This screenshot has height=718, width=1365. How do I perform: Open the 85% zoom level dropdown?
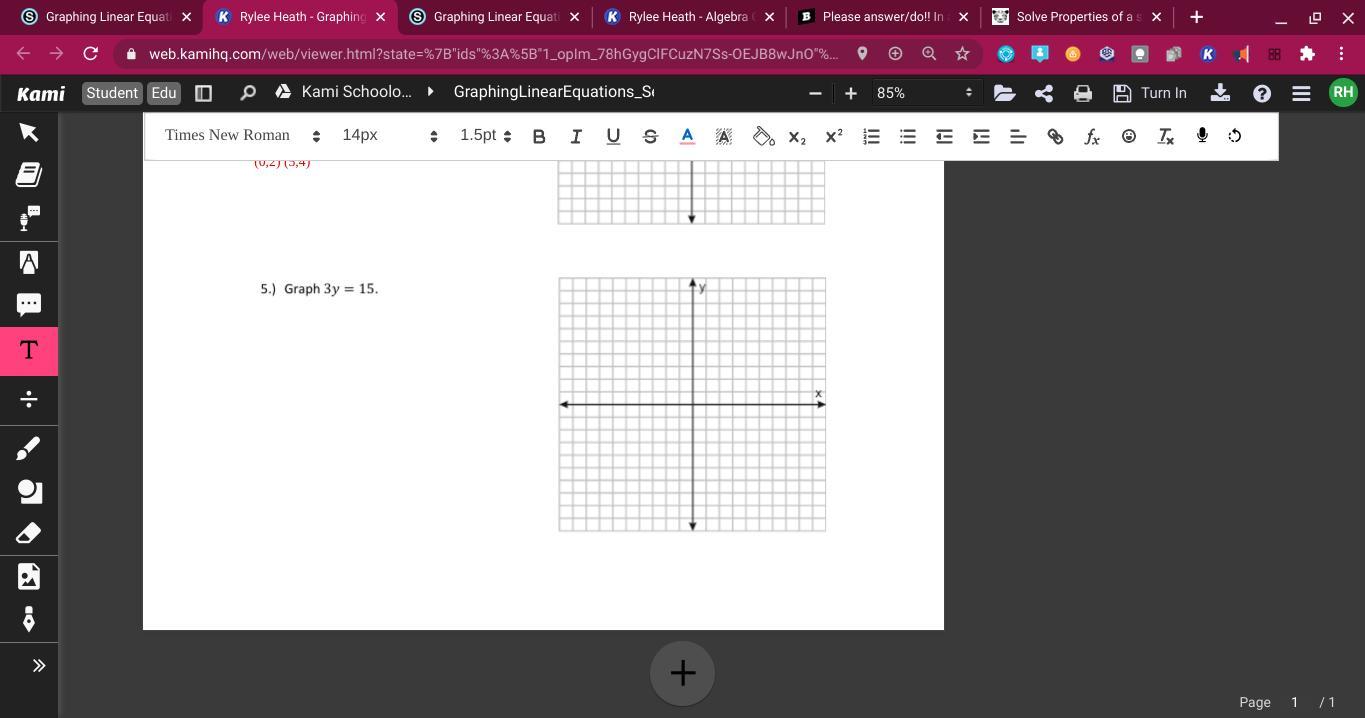[x=923, y=93]
